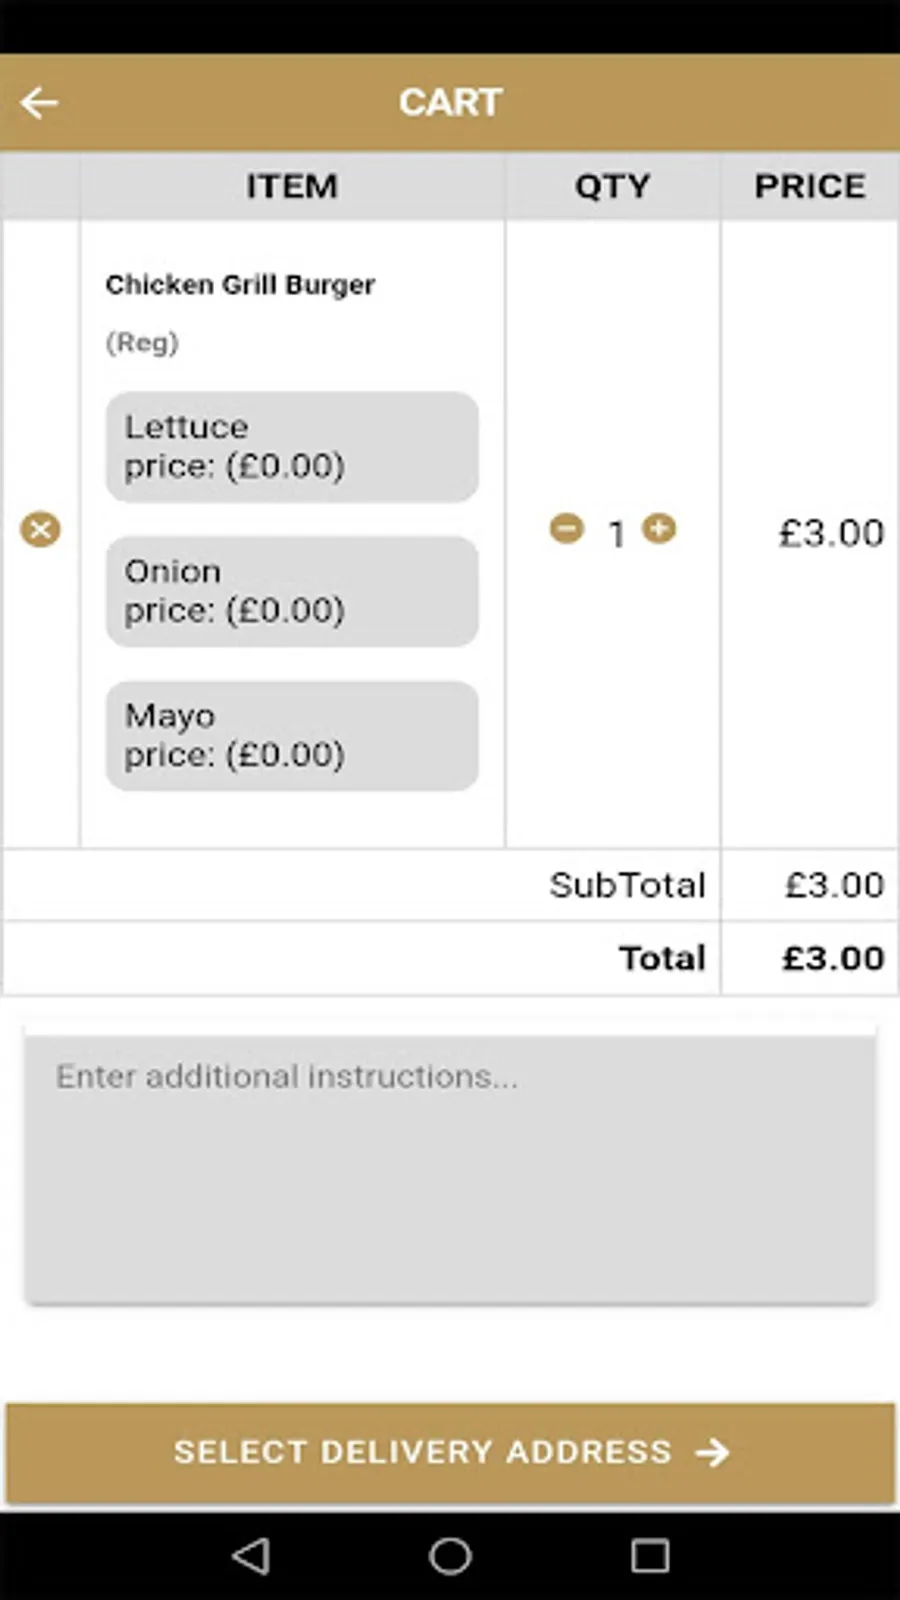Tap the QTY column header

612,186
